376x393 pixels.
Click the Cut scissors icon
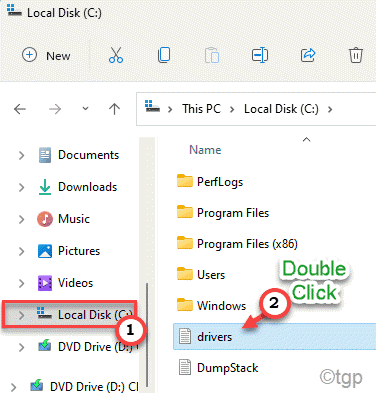click(116, 55)
